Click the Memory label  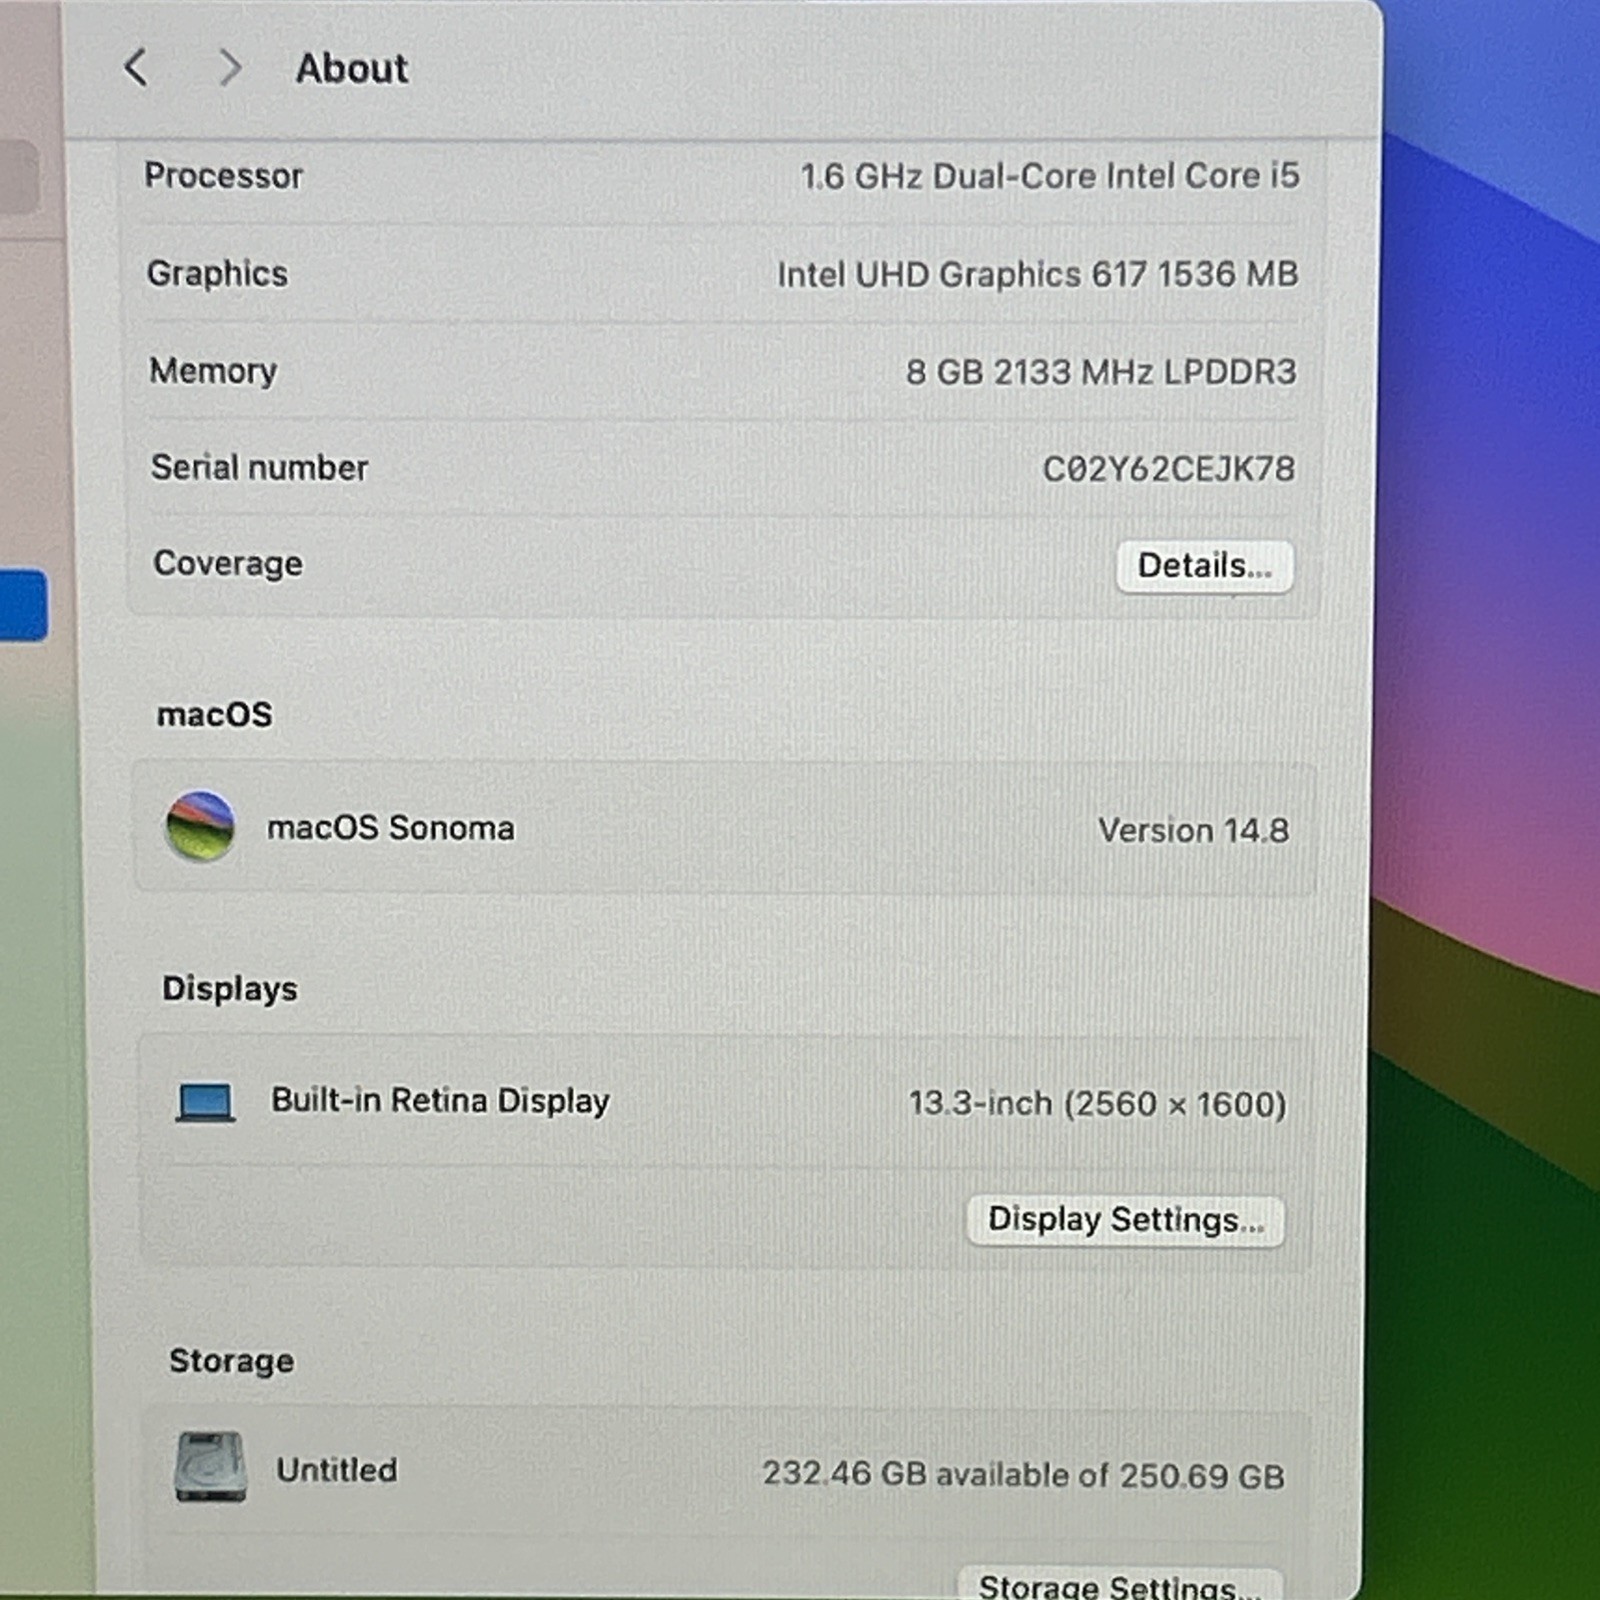(213, 371)
